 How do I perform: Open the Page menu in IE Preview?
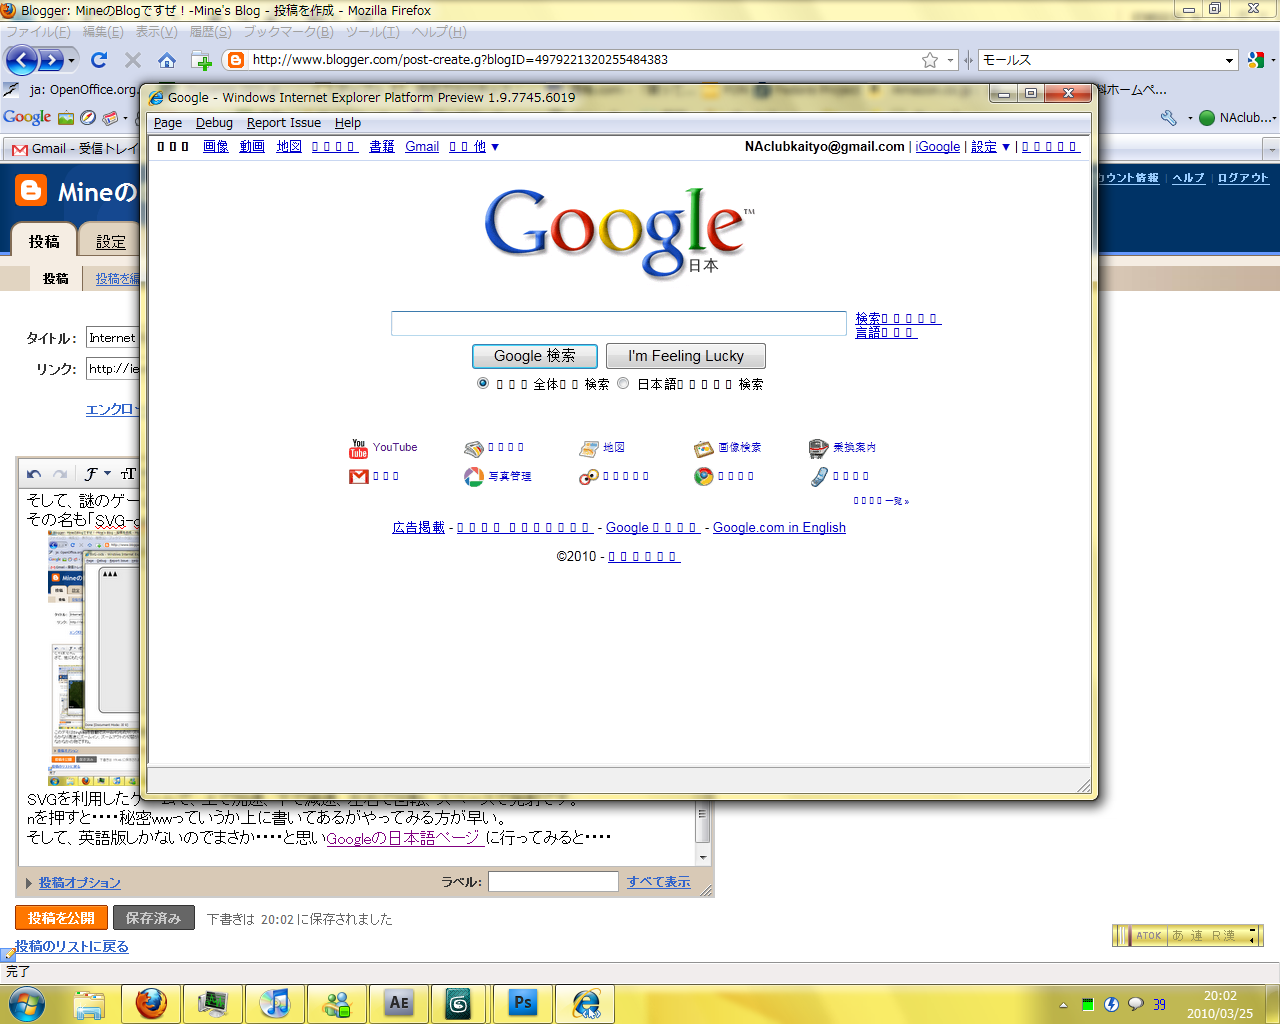(168, 123)
